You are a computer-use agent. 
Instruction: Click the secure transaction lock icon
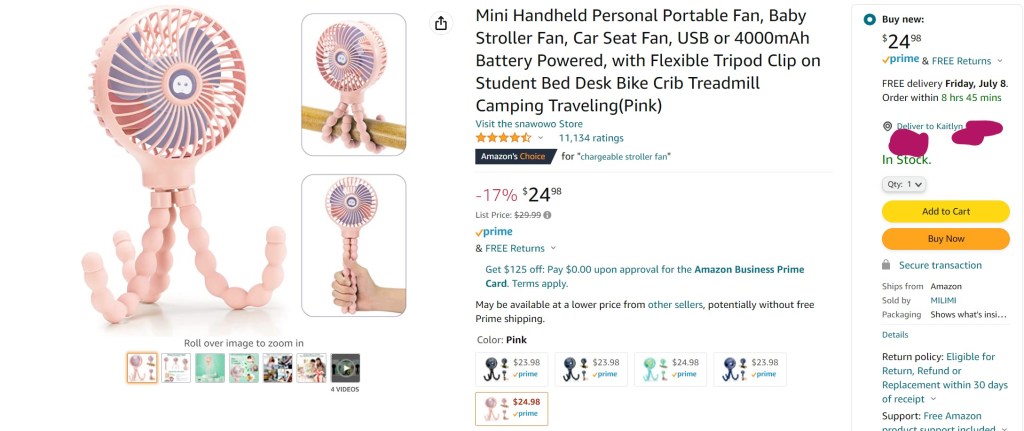[886, 265]
